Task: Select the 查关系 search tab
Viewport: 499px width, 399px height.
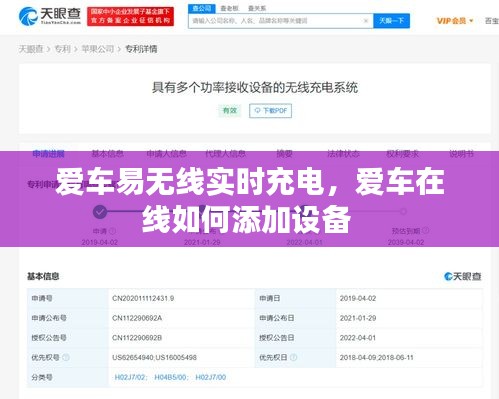Action: coord(257,8)
